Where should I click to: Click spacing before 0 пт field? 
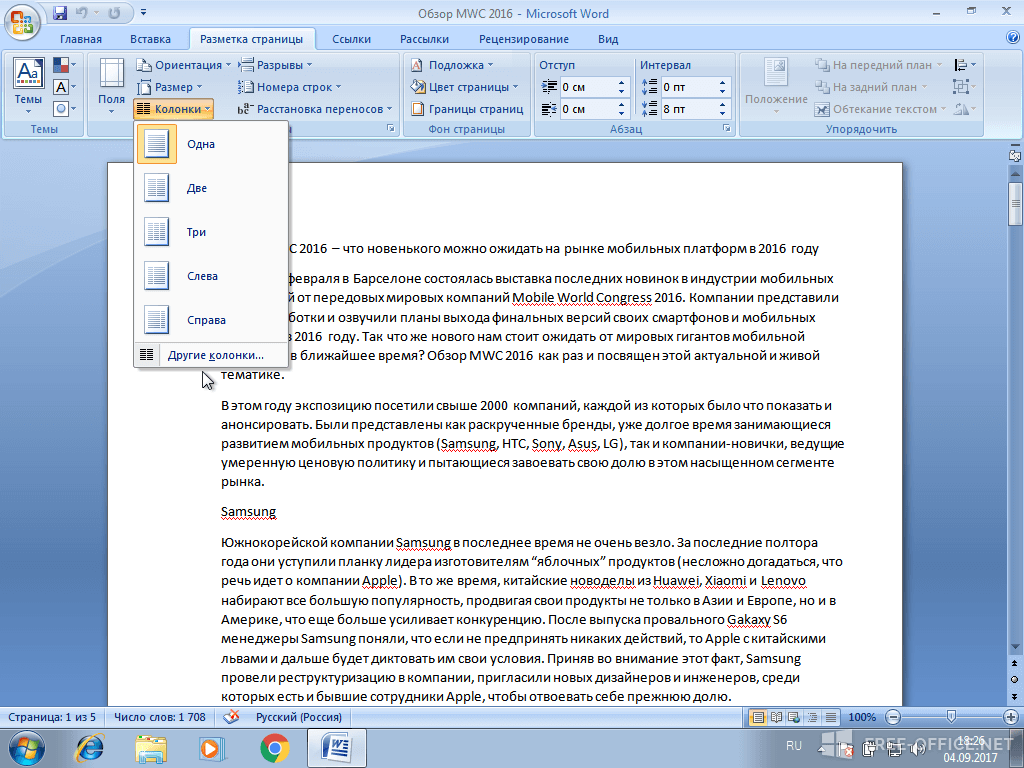(688, 87)
